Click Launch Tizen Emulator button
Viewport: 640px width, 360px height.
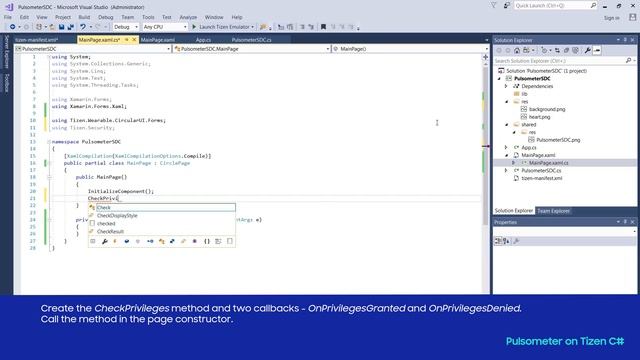coord(223,27)
